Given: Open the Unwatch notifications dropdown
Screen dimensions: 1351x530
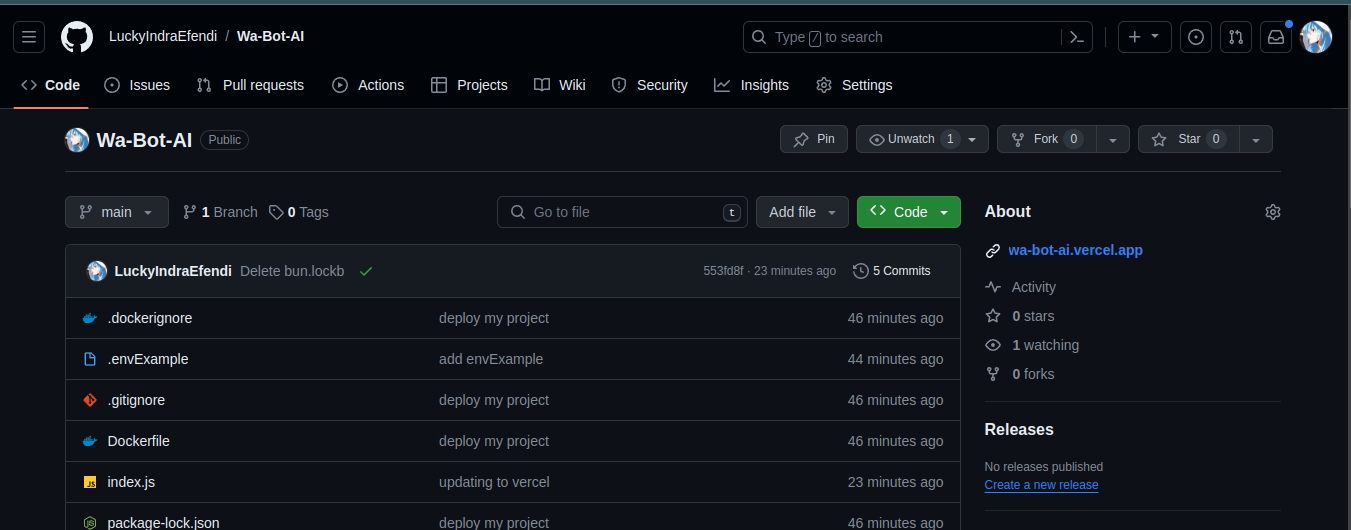Looking at the screenshot, I should pos(922,139).
